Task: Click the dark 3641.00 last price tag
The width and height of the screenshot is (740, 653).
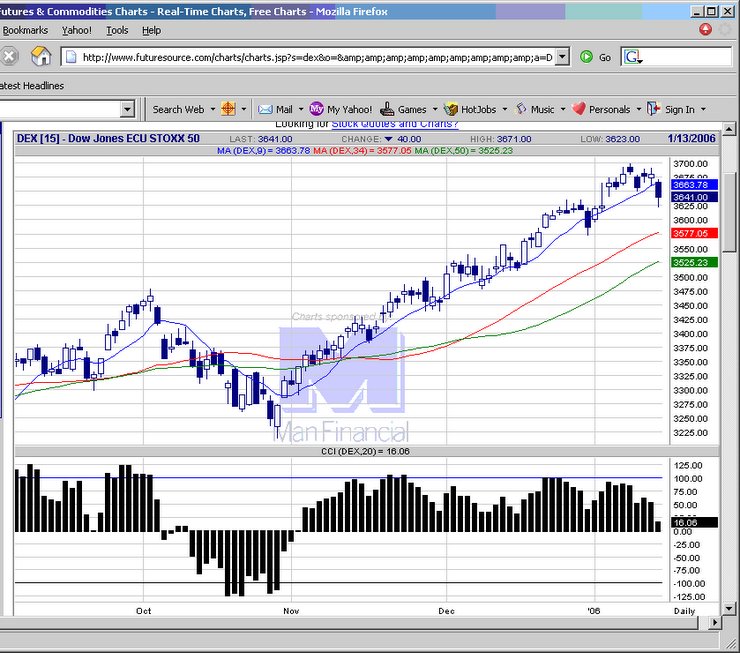Action: coord(694,197)
